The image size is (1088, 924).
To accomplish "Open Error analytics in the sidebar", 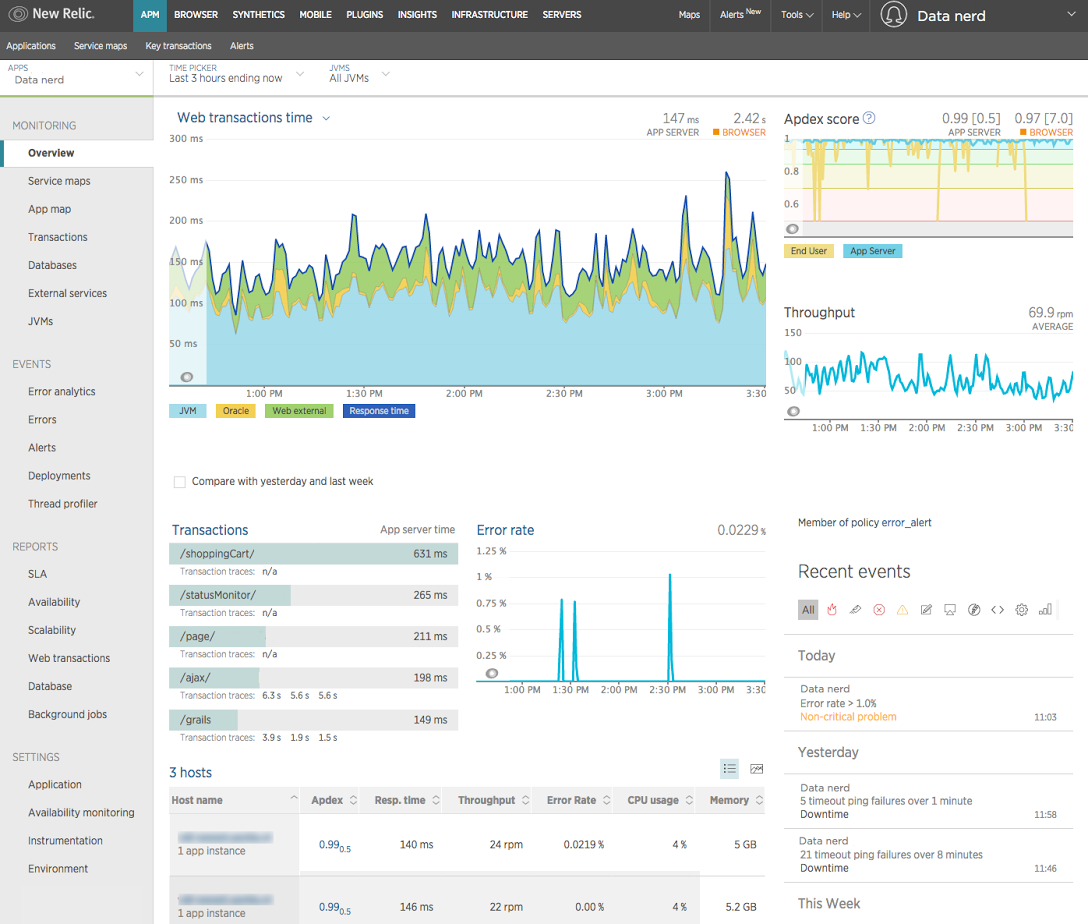I will pyautogui.click(x=62, y=392).
